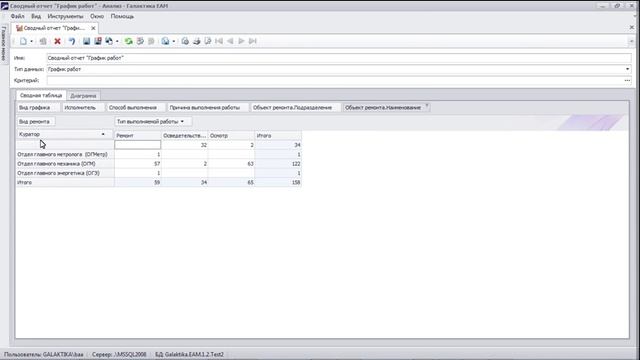
Task: Open the Инструменты menu
Action: [65, 16]
